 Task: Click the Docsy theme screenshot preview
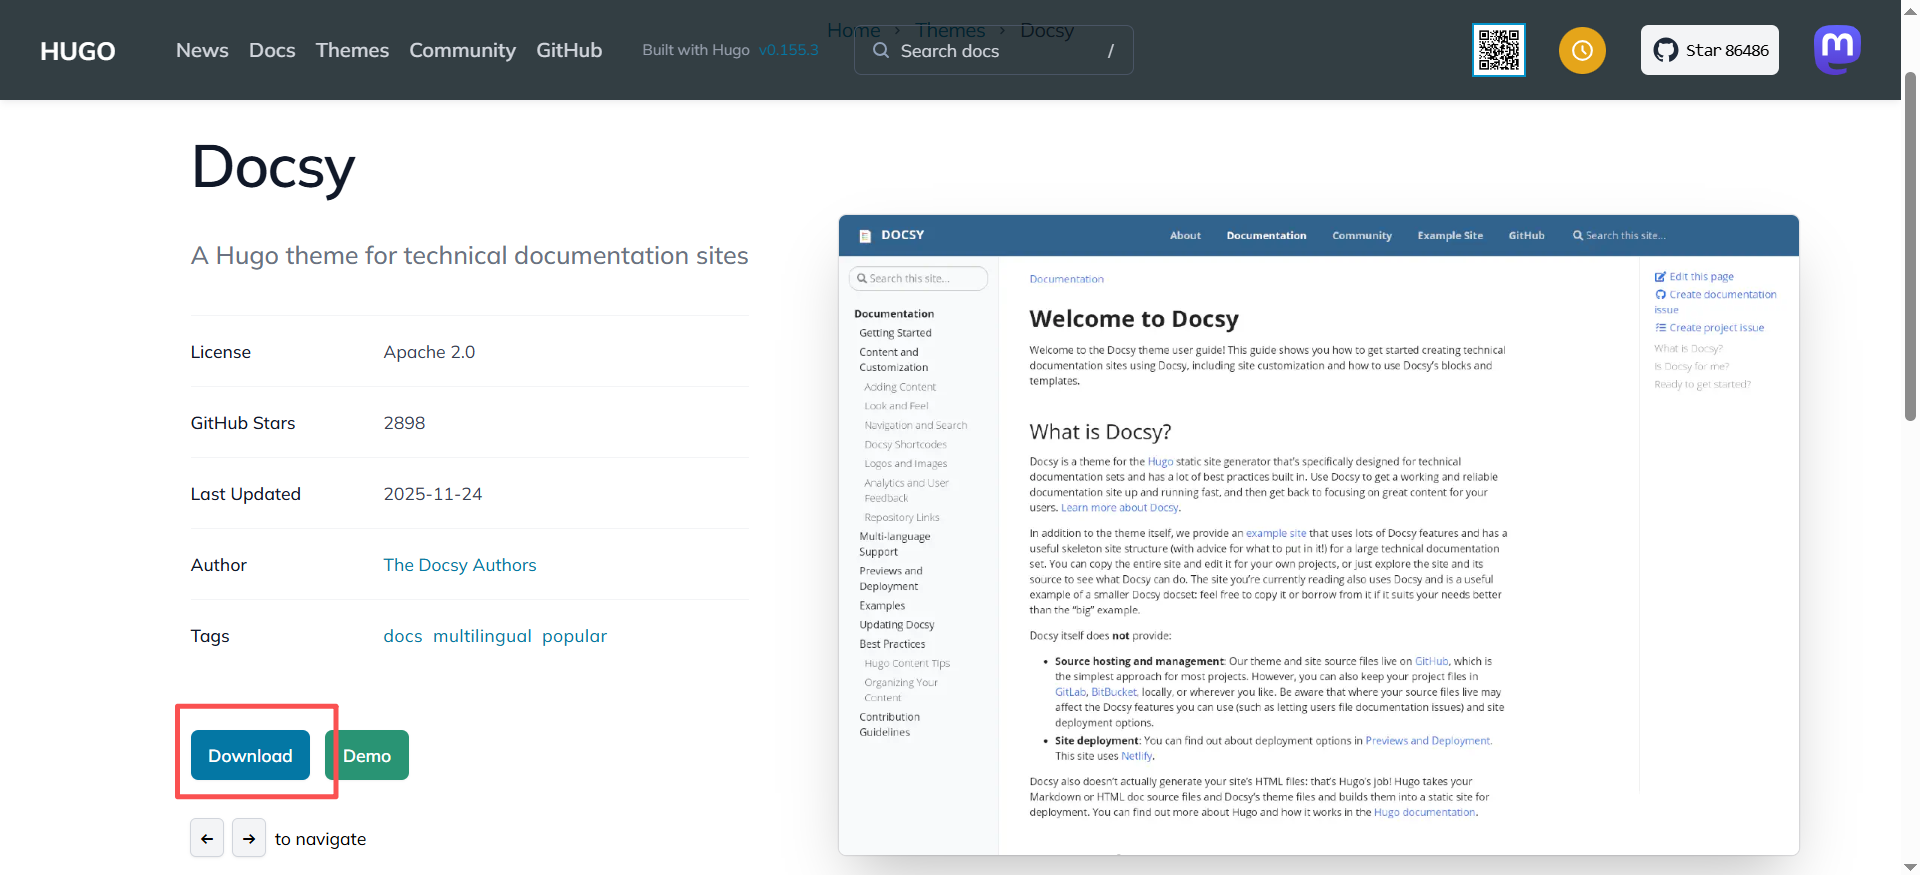1318,535
